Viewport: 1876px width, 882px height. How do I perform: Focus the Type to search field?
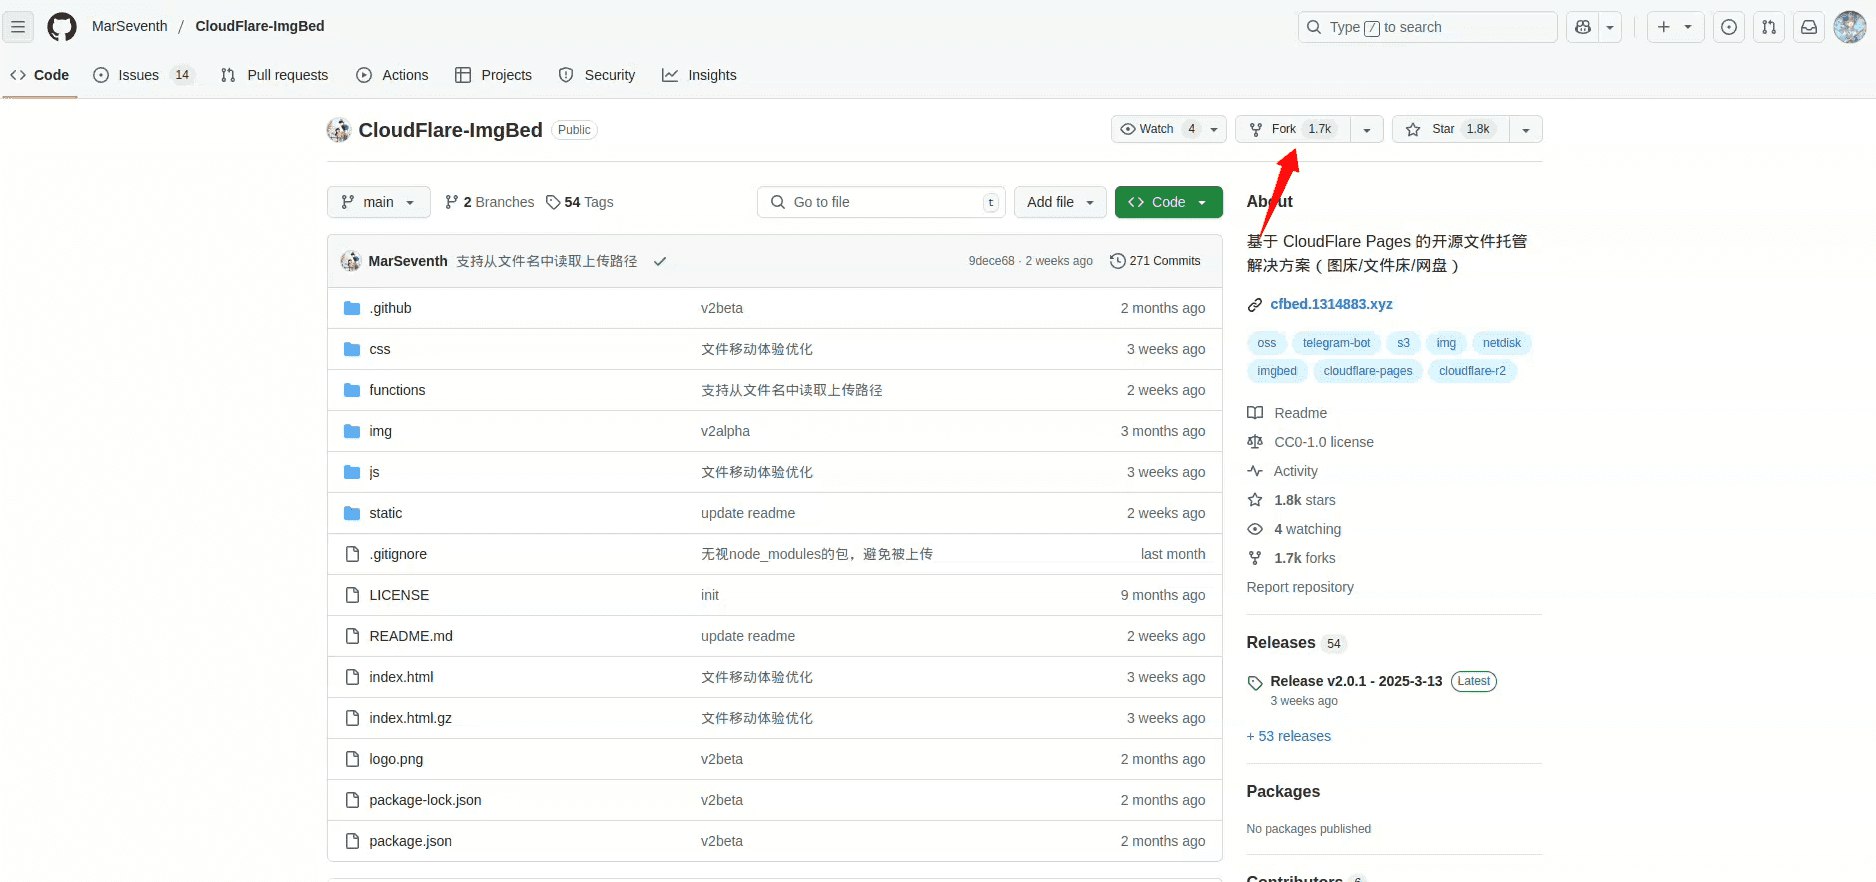(x=1427, y=27)
